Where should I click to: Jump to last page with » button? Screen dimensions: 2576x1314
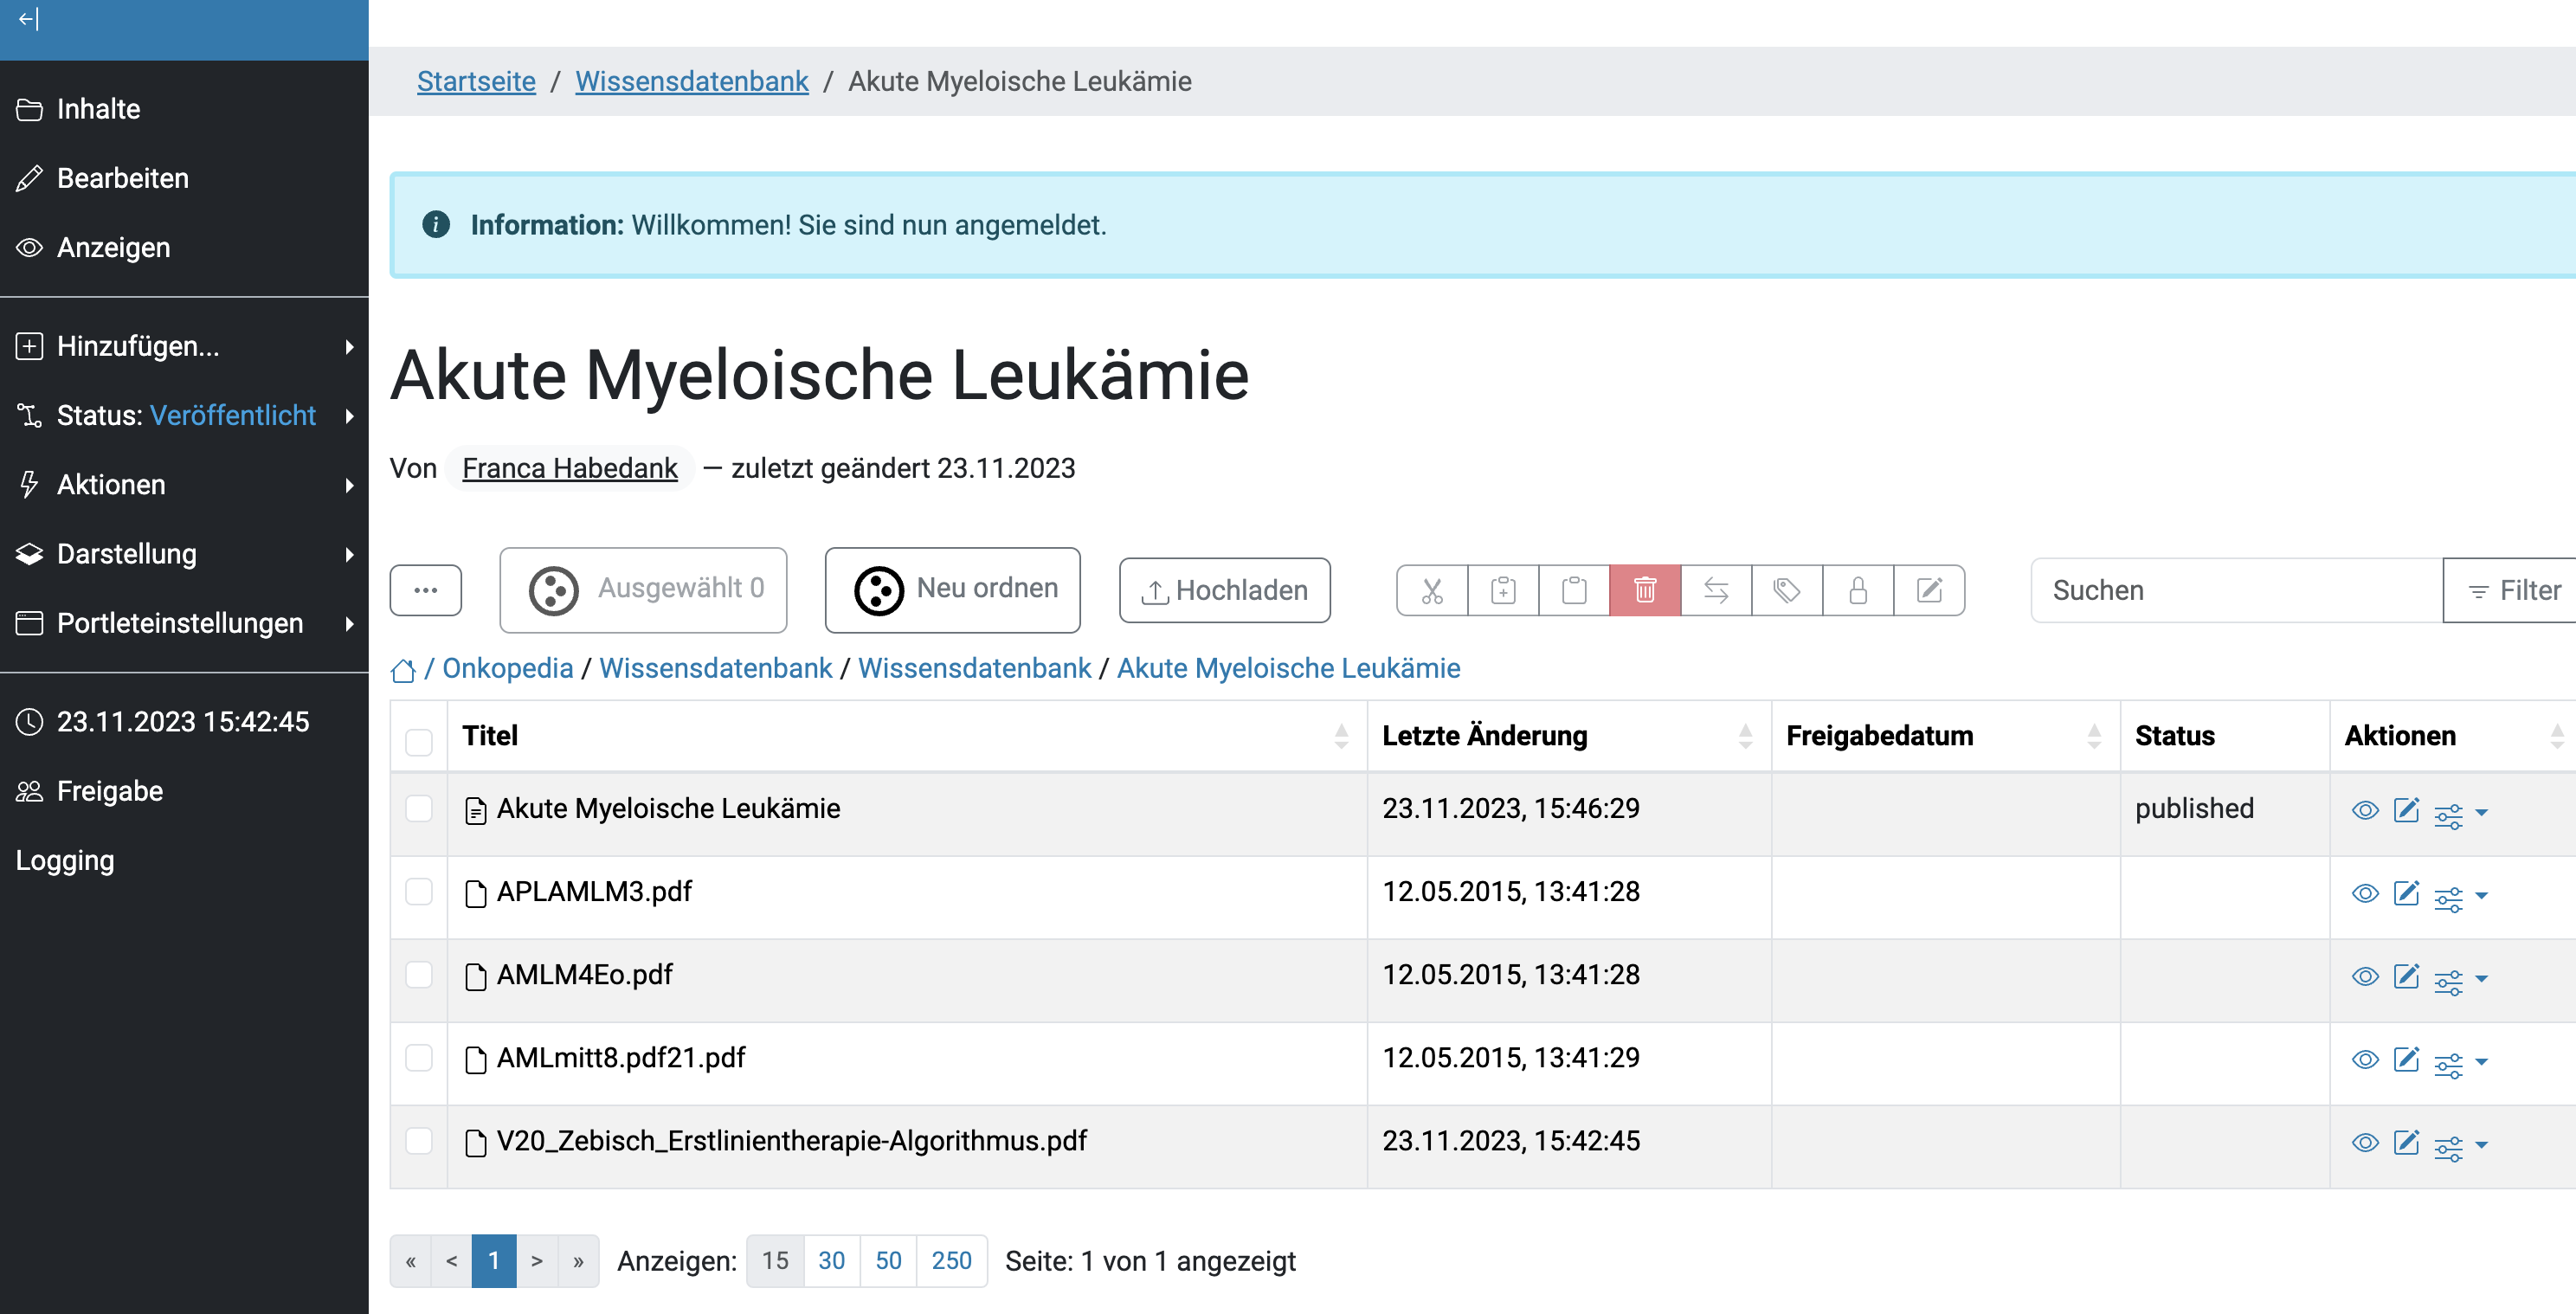click(x=578, y=1260)
